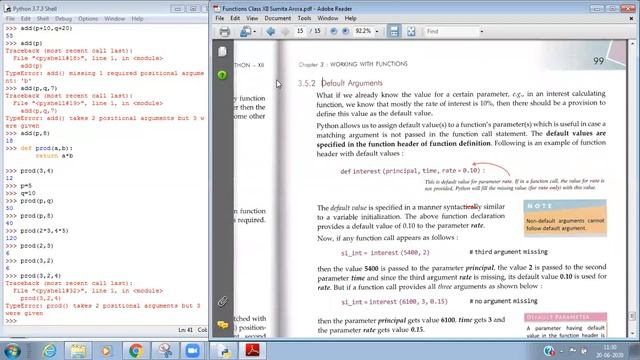The width and height of the screenshot is (640, 360).
Task: Open Adobe Reader Edit menu
Action: (235, 18)
